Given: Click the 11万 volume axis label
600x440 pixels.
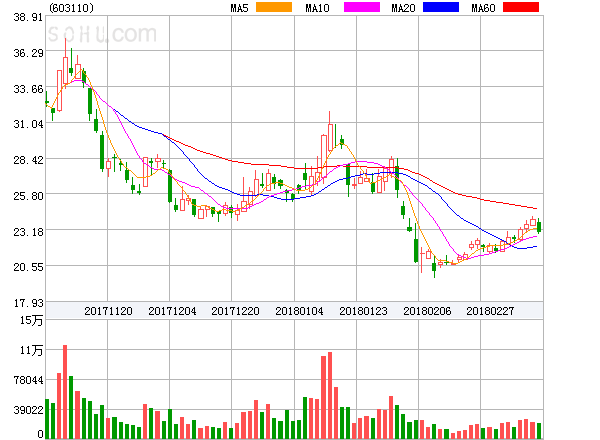Looking at the screenshot, I should click(31, 350).
